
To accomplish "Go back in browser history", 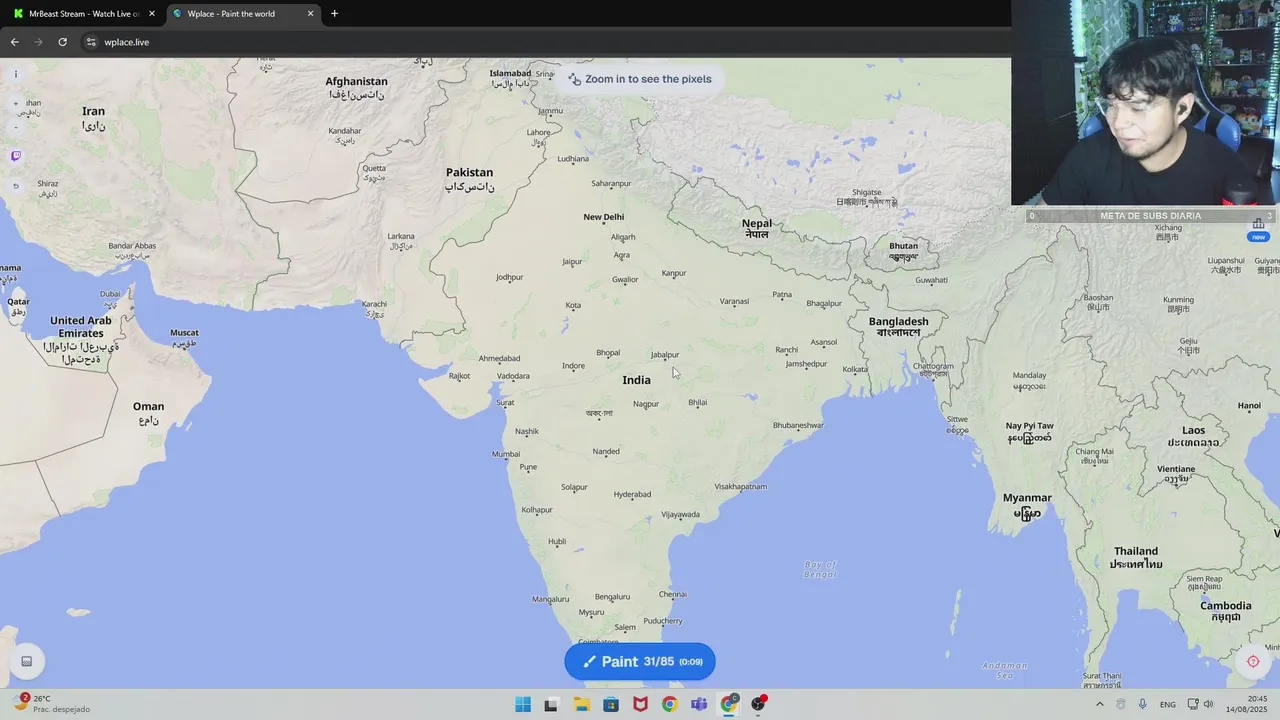I will click(14, 42).
